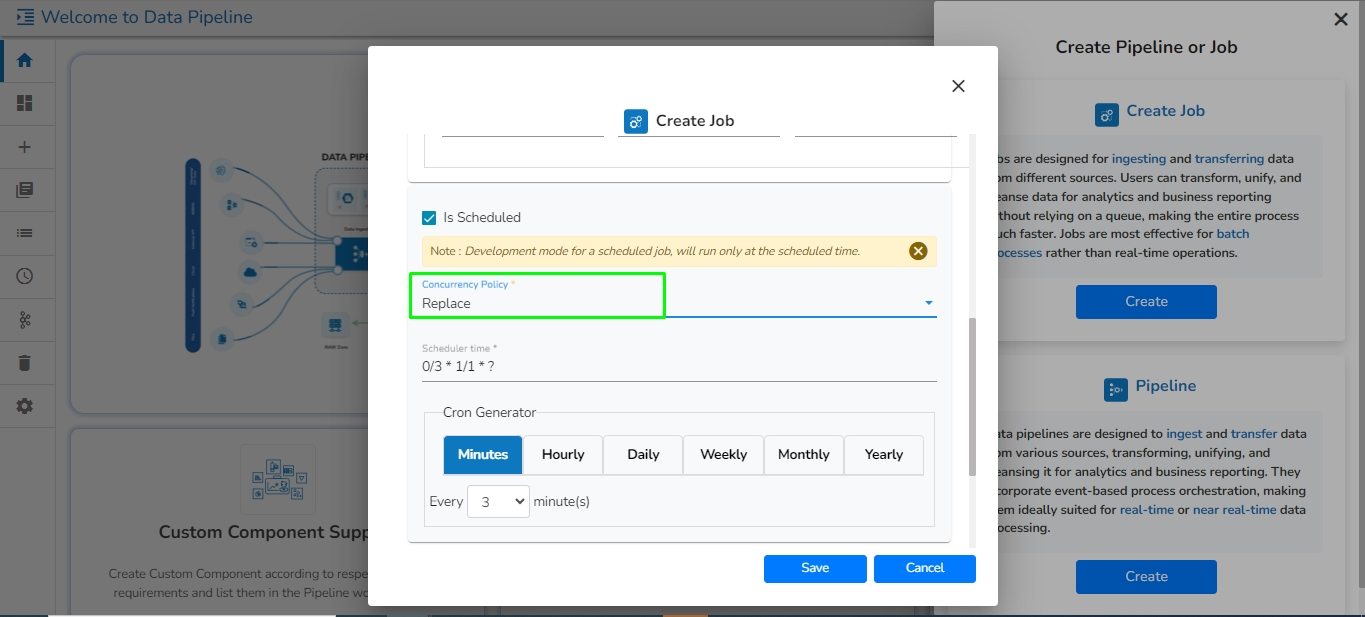
Task: Open the scheduler clock icon in sidebar
Action: point(25,276)
